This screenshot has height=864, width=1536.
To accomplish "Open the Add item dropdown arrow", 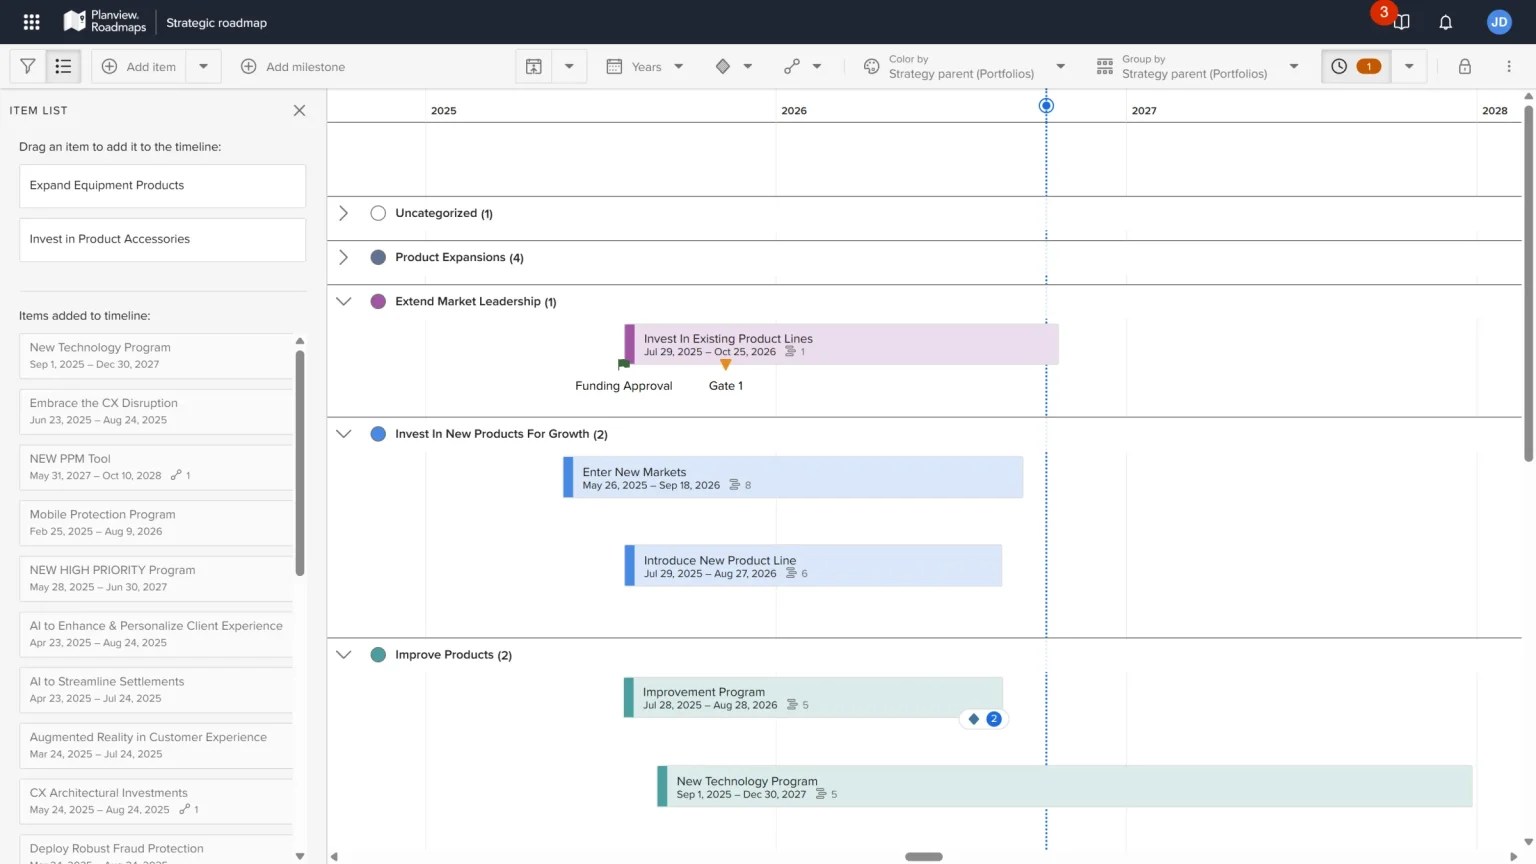I will 203,66.
